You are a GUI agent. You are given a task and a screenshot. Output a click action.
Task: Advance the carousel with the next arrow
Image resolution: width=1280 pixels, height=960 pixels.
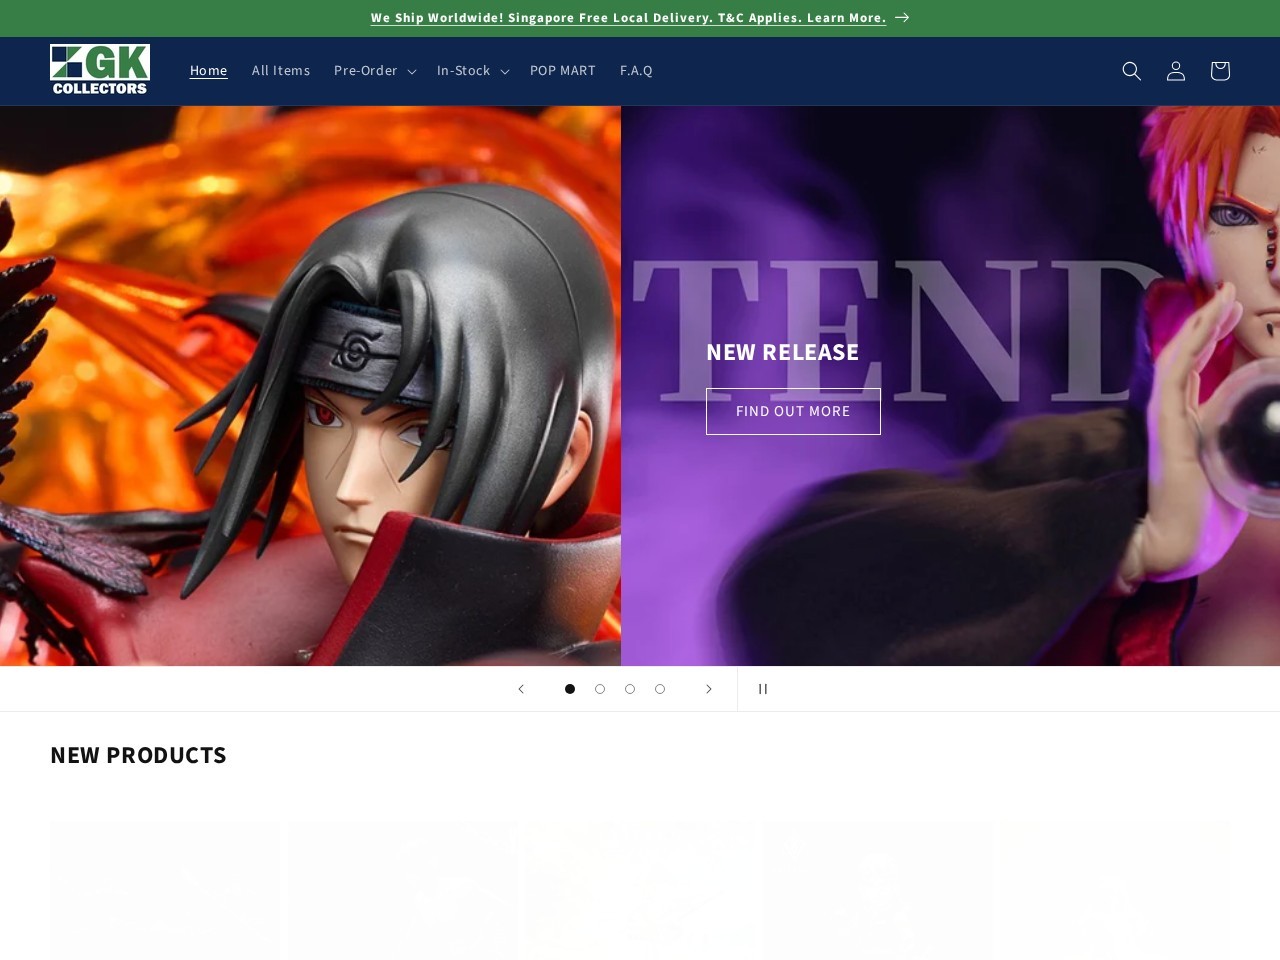pos(709,689)
